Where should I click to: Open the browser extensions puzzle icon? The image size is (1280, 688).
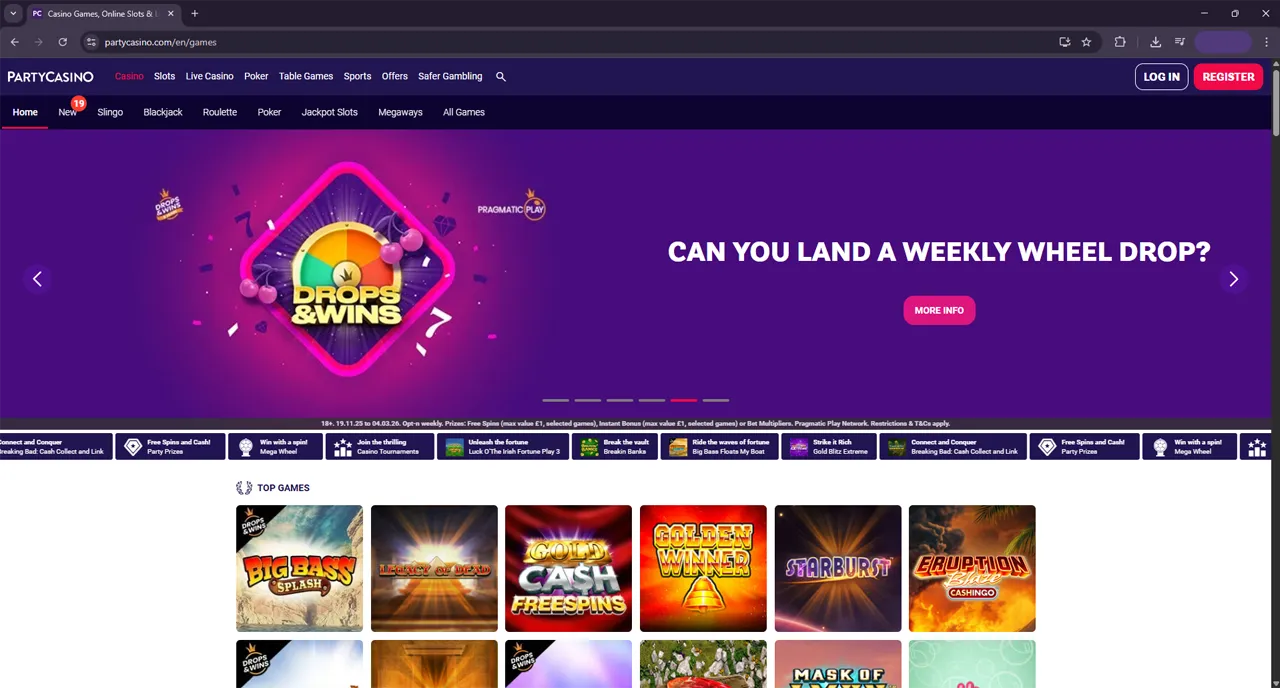[1120, 42]
